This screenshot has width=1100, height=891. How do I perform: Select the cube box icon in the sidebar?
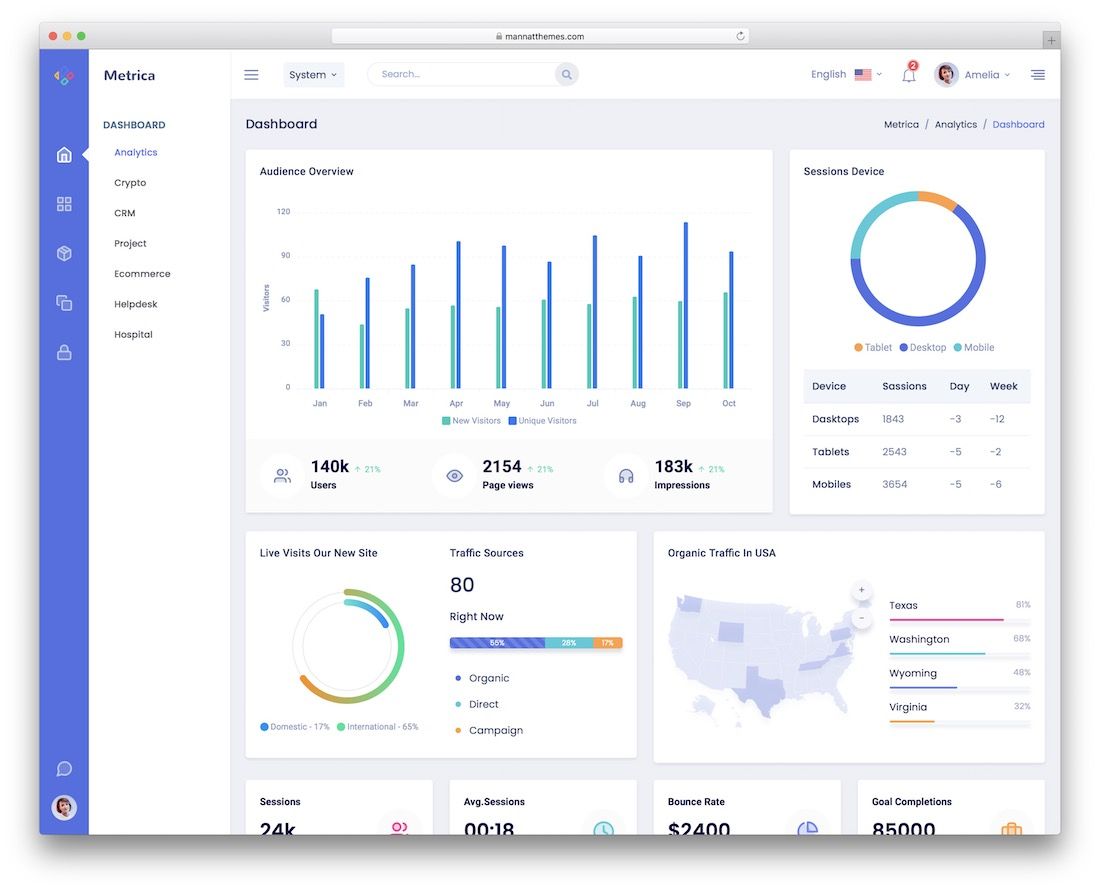(x=64, y=253)
